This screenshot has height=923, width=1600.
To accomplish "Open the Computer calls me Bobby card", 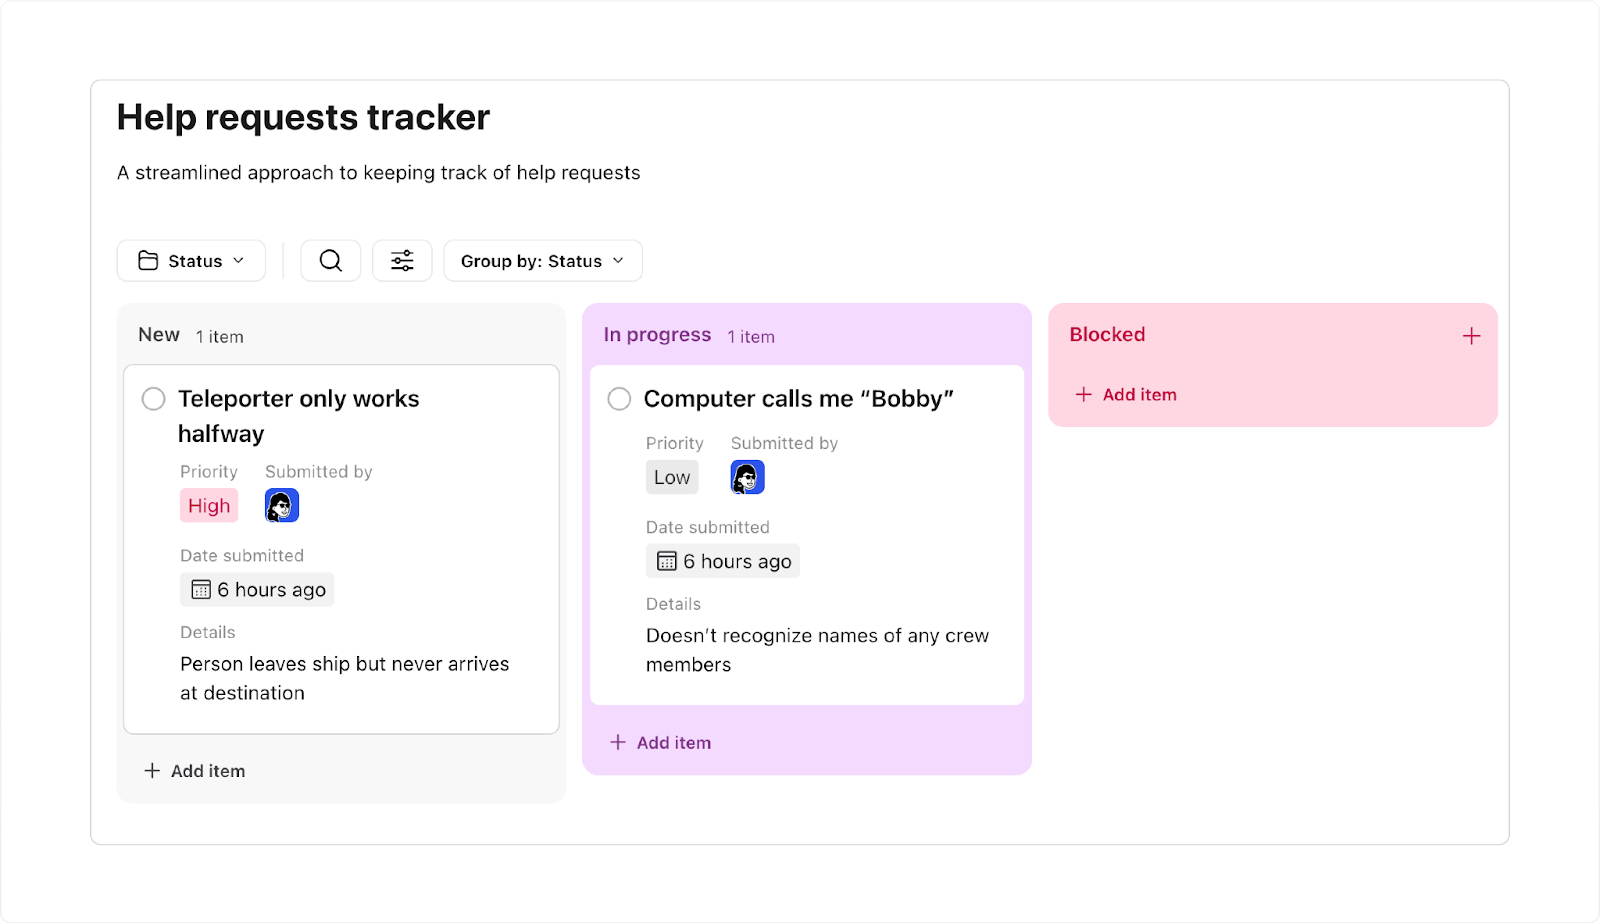I will [798, 398].
